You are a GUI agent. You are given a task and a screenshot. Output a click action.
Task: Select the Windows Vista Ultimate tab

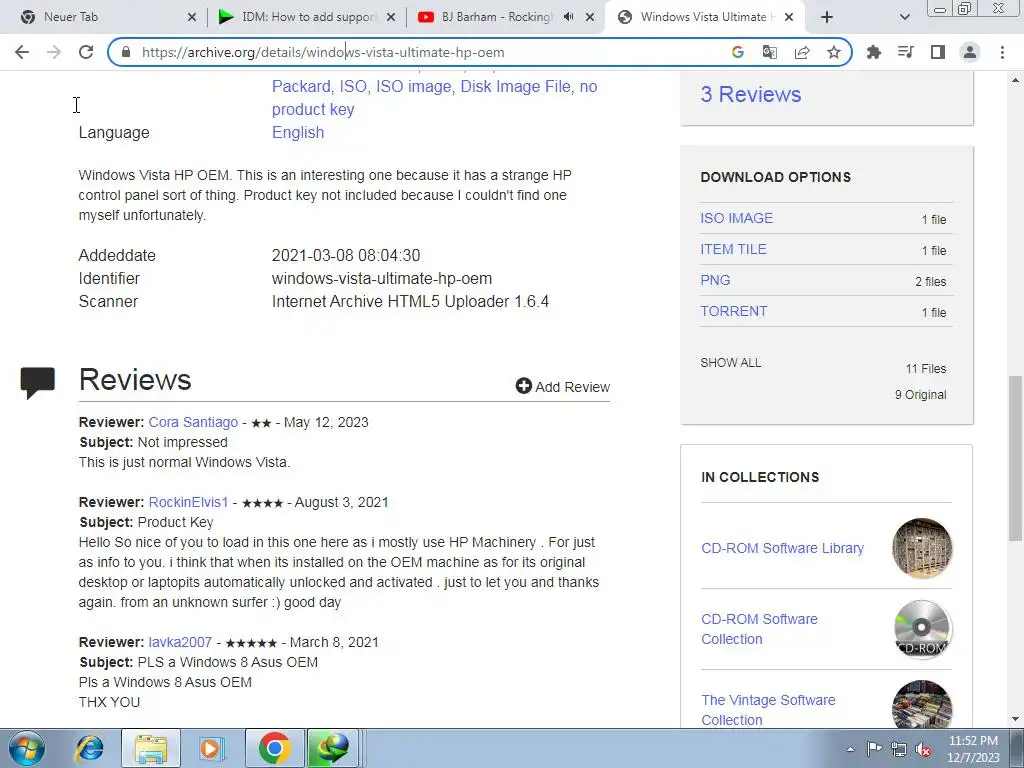[705, 17]
